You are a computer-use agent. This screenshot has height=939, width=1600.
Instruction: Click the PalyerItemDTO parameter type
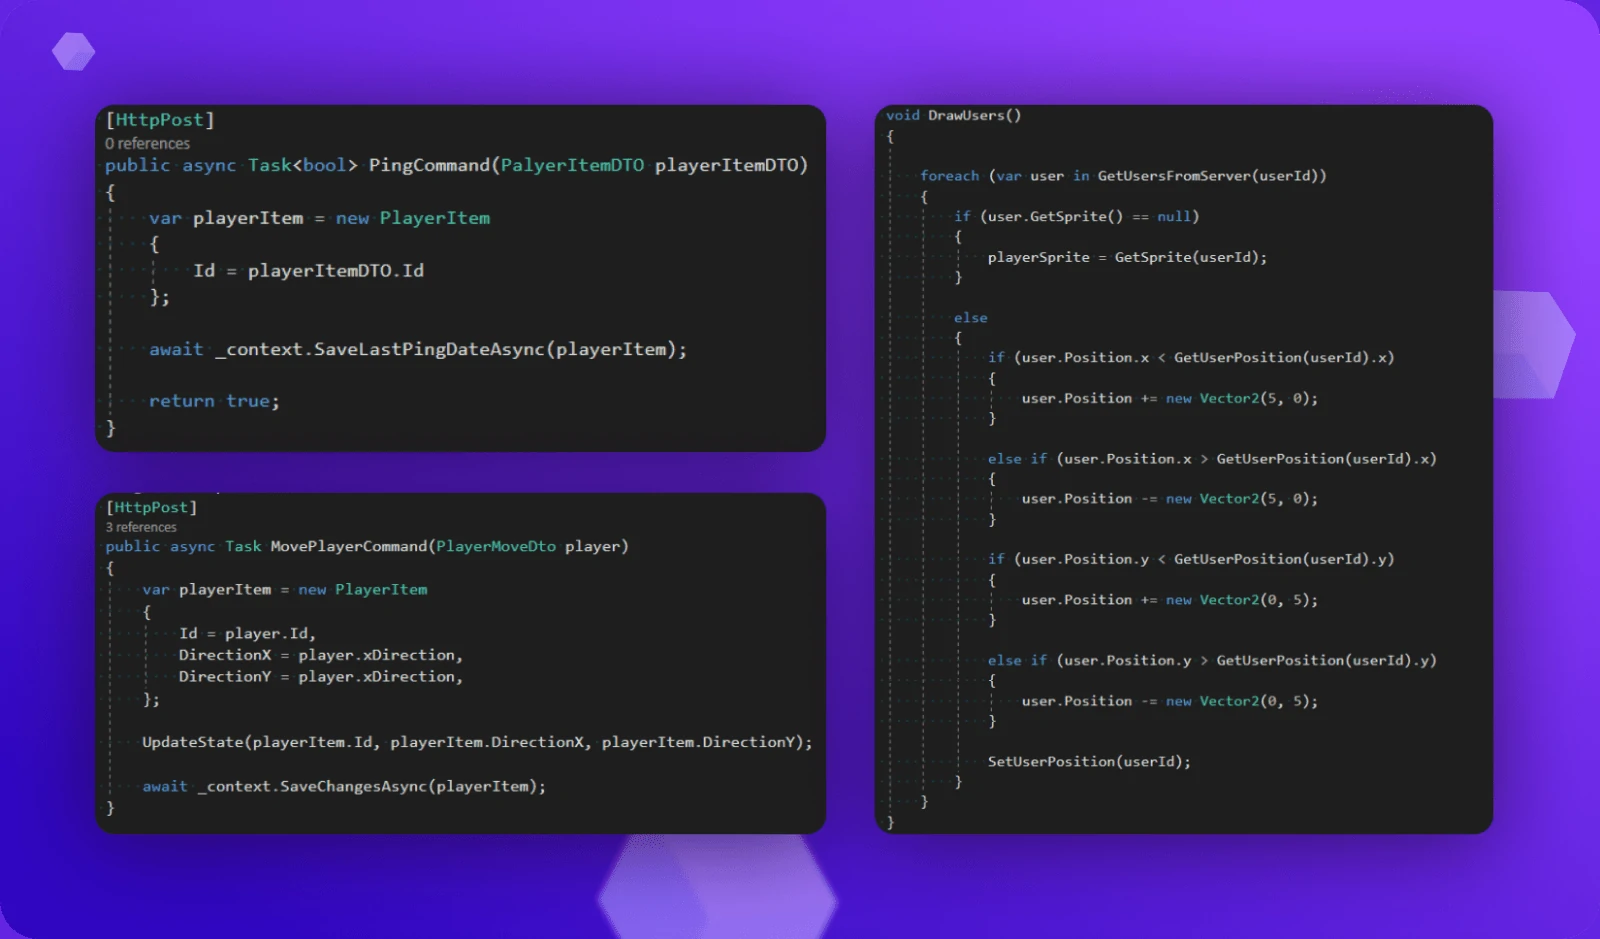[x=572, y=165]
